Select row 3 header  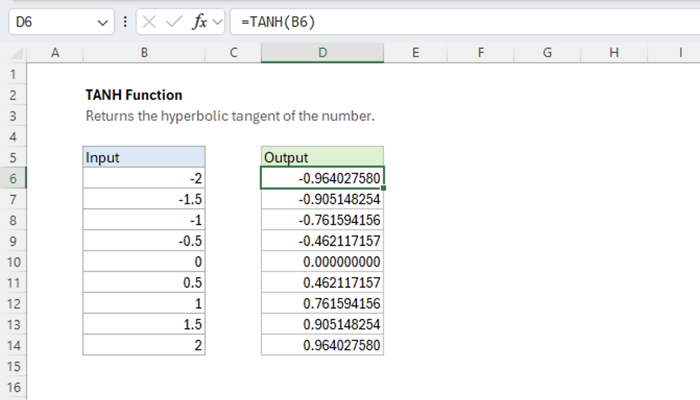point(13,116)
